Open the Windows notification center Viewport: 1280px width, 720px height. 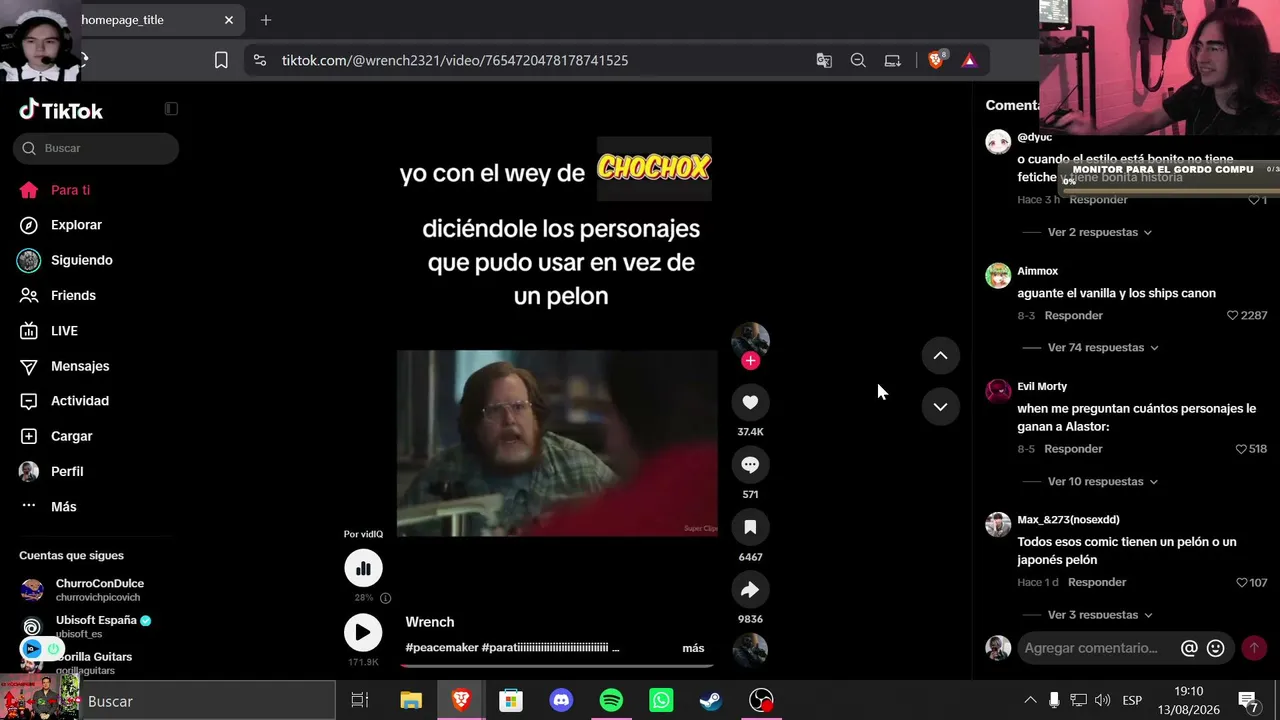pos(1248,700)
